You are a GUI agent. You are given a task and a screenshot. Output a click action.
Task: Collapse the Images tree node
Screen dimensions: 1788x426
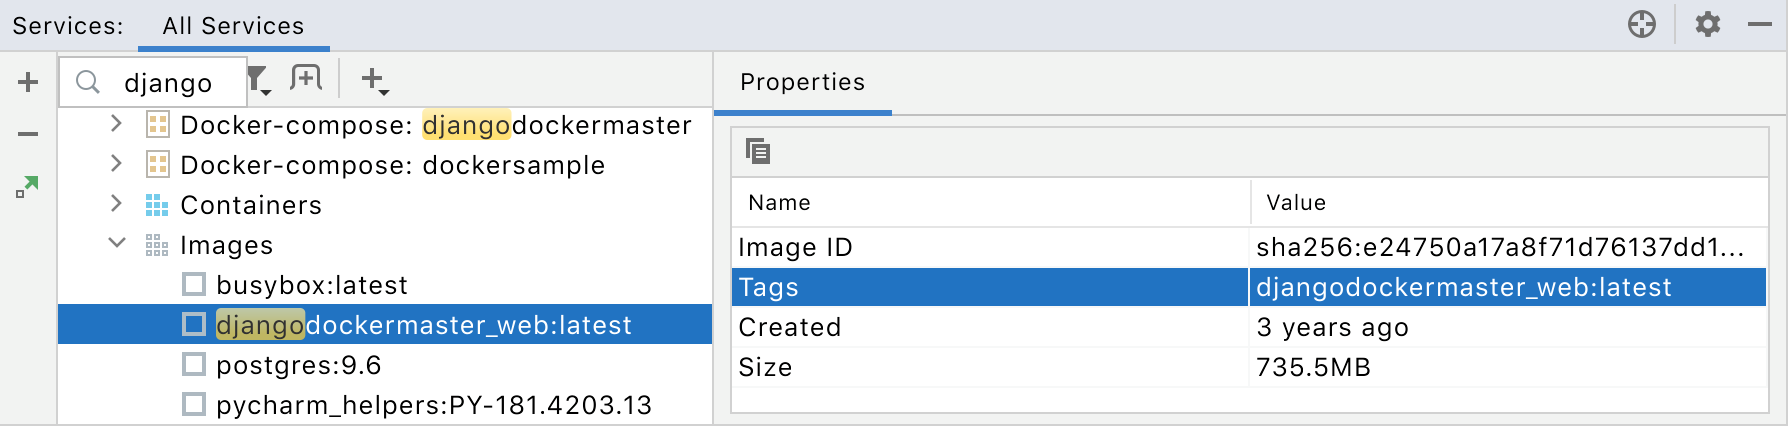click(x=116, y=244)
